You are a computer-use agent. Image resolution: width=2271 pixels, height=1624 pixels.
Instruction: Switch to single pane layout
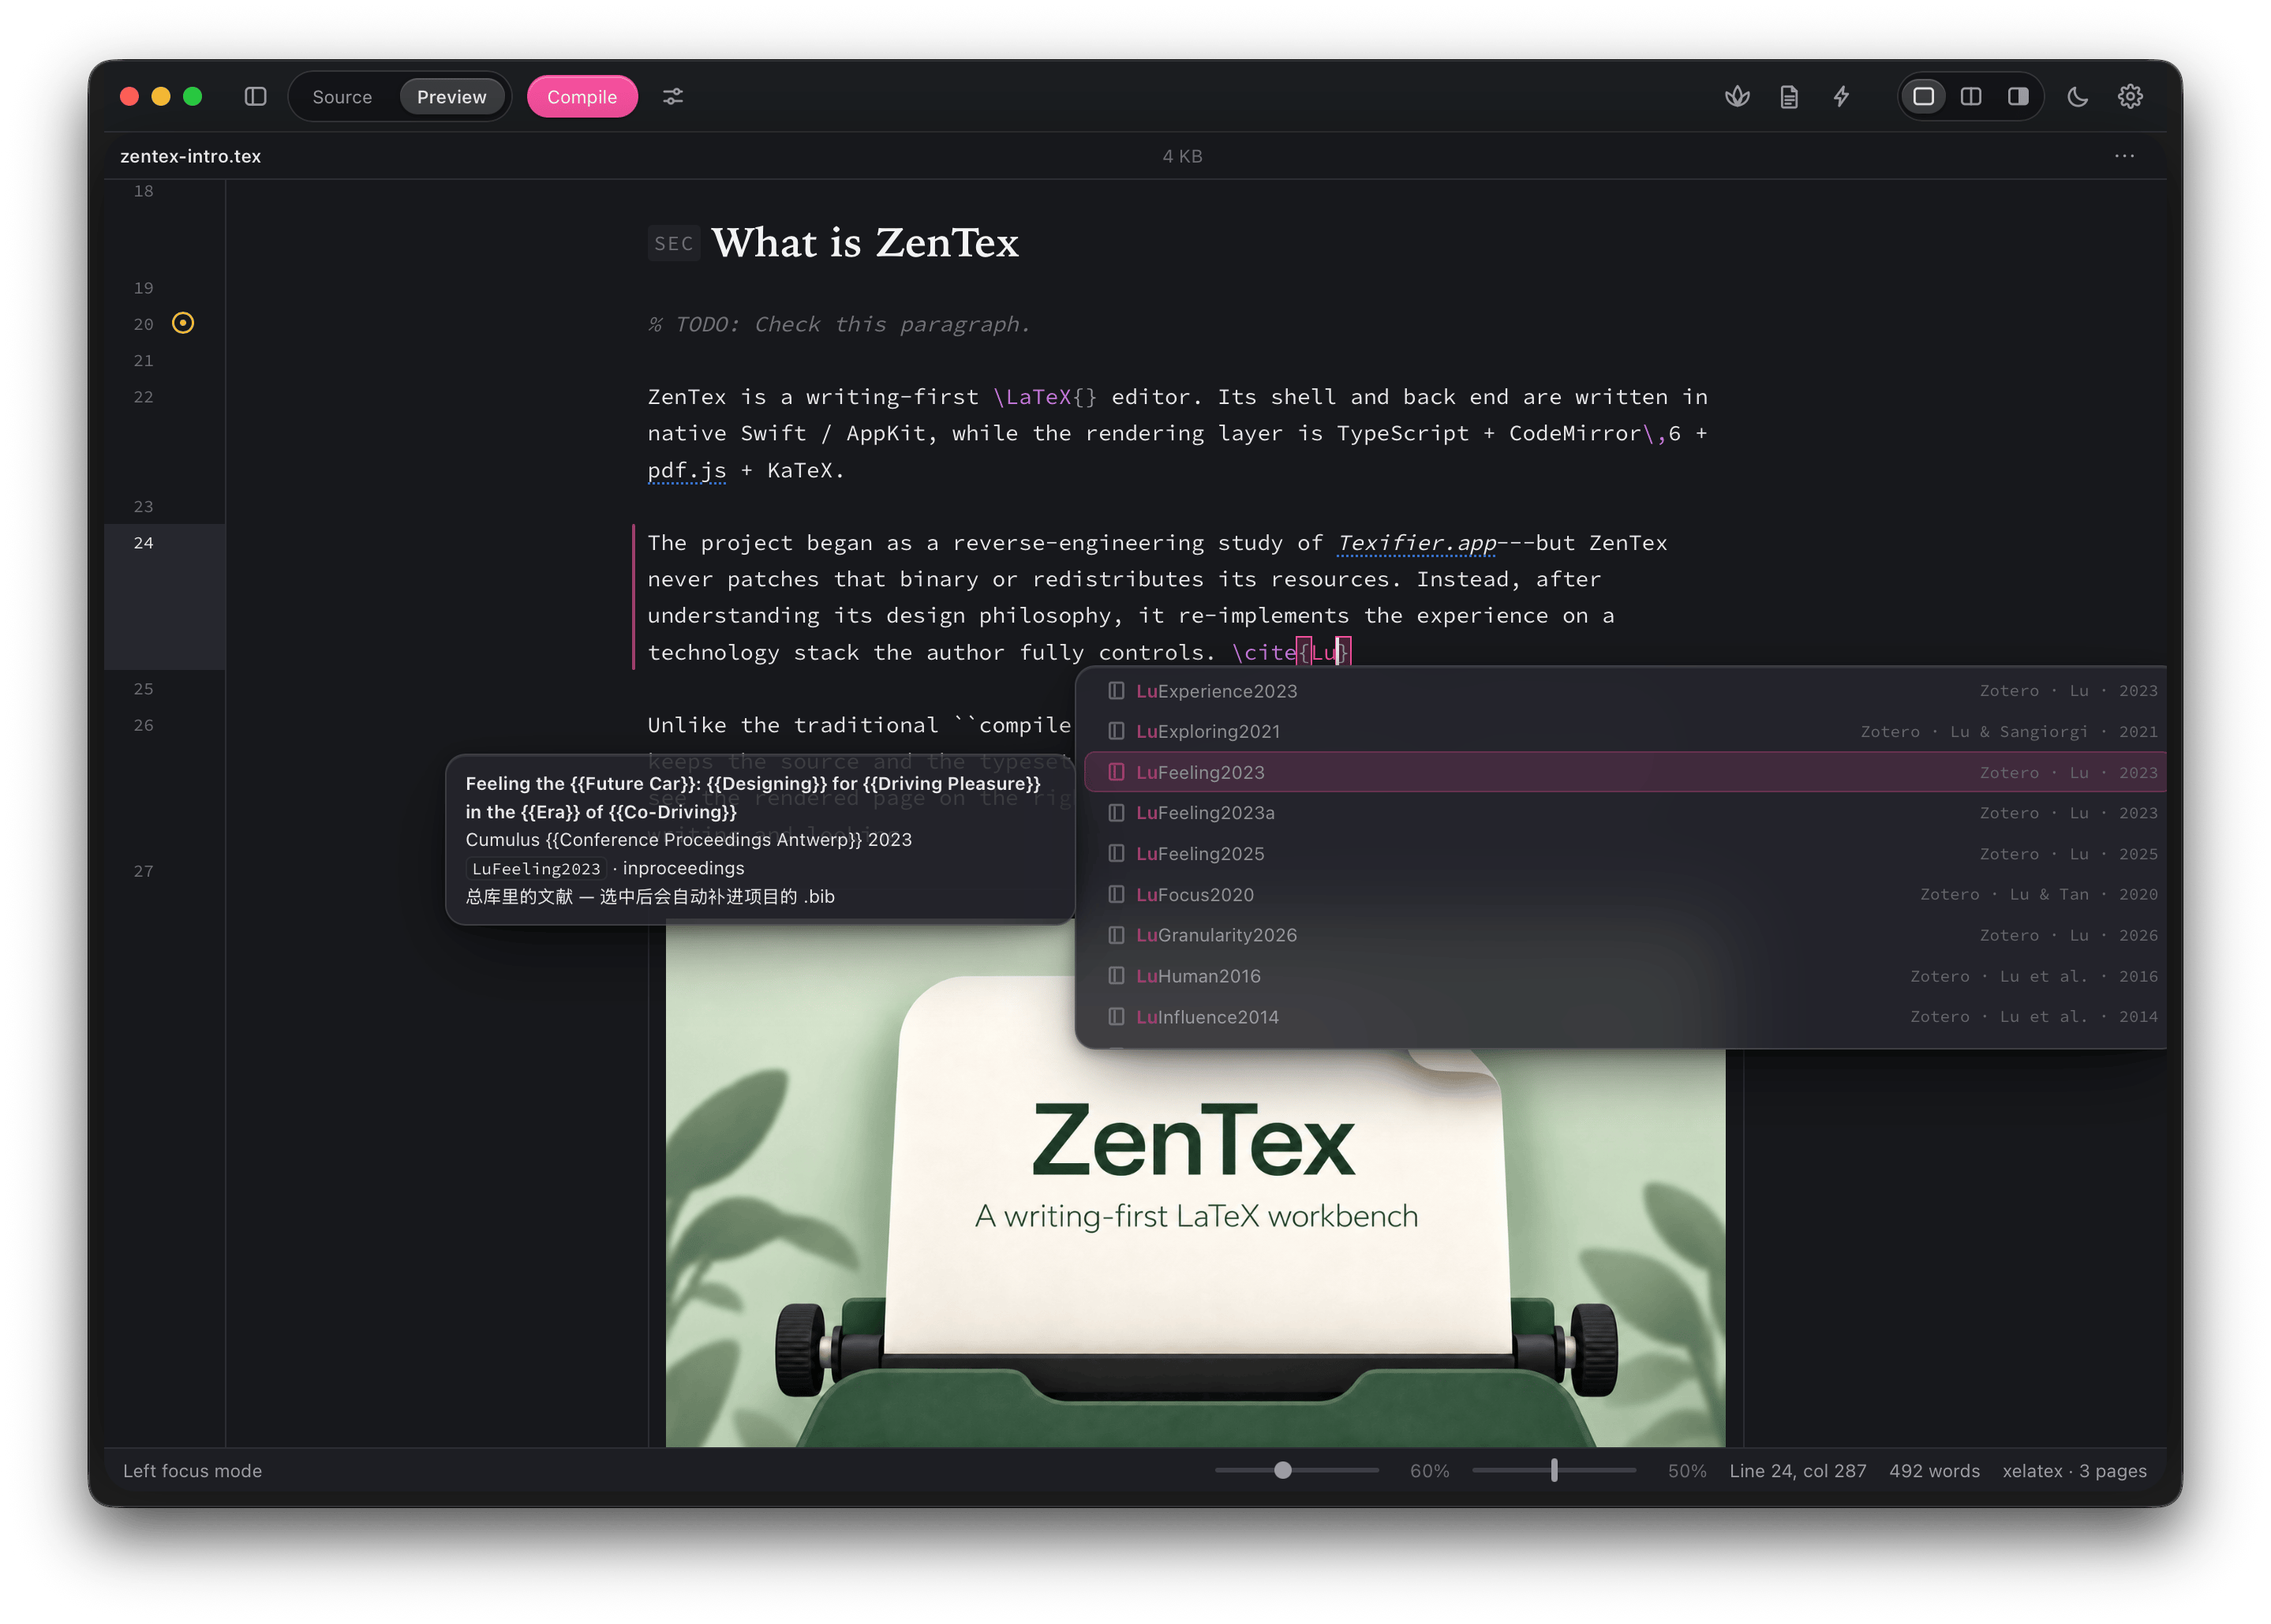[1923, 97]
